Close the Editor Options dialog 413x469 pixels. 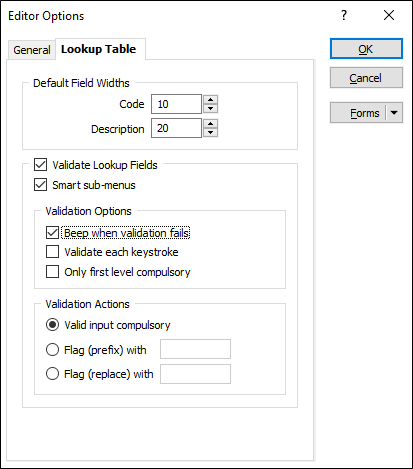point(389,15)
